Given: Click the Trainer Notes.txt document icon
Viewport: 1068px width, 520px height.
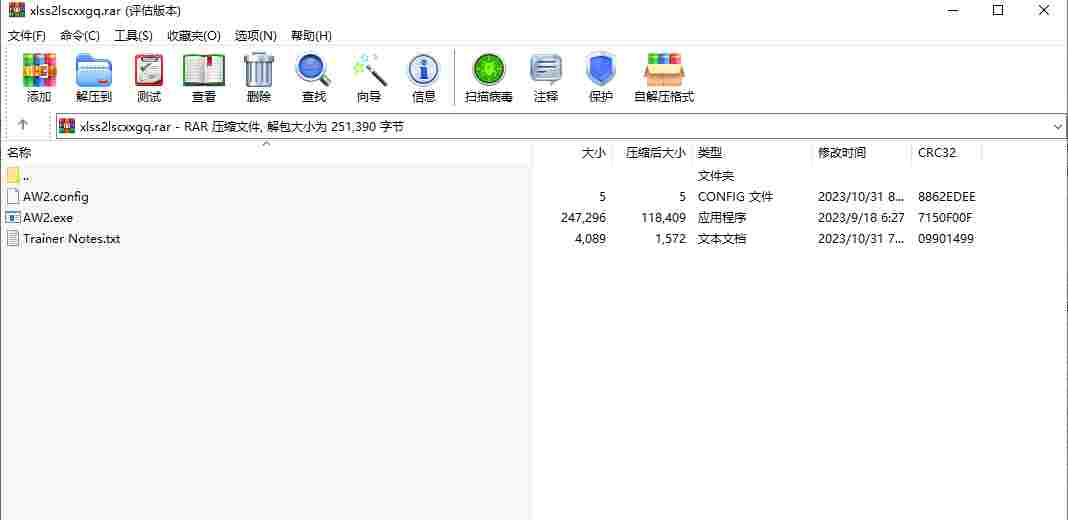Looking at the screenshot, I should pos(13,239).
